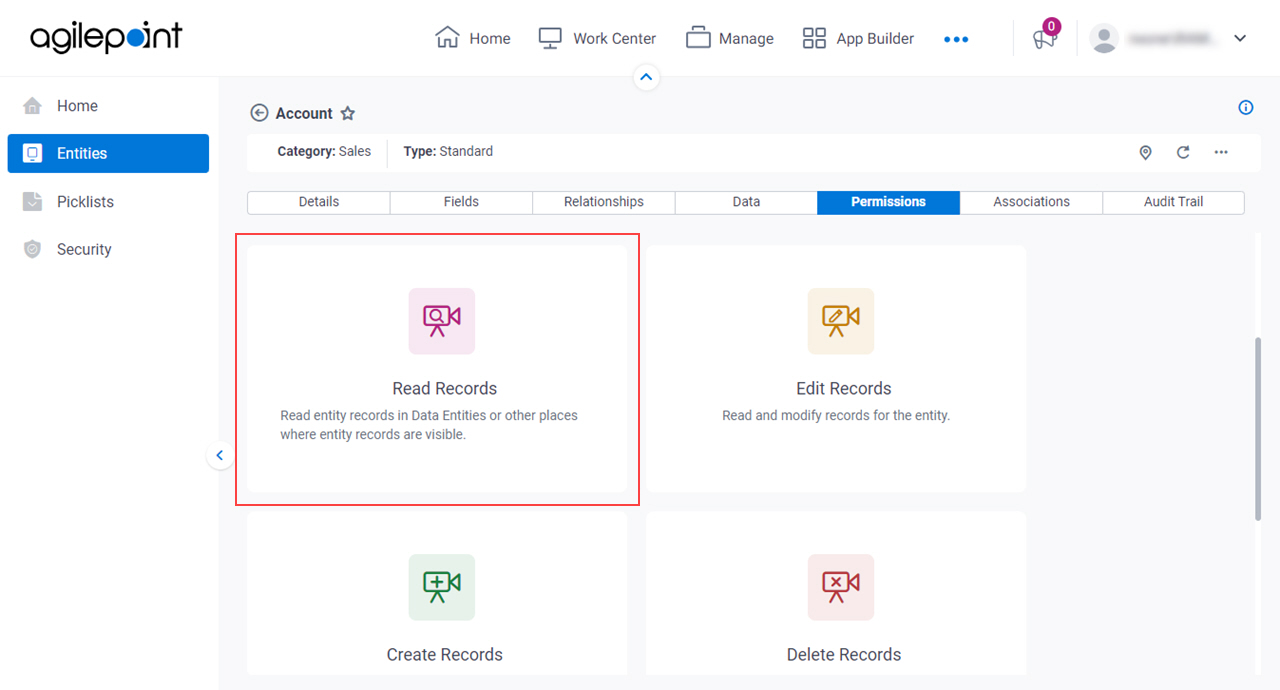This screenshot has height=690, width=1280.
Task: Click the Type: Standard label
Action: pyautogui.click(x=448, y=152)
